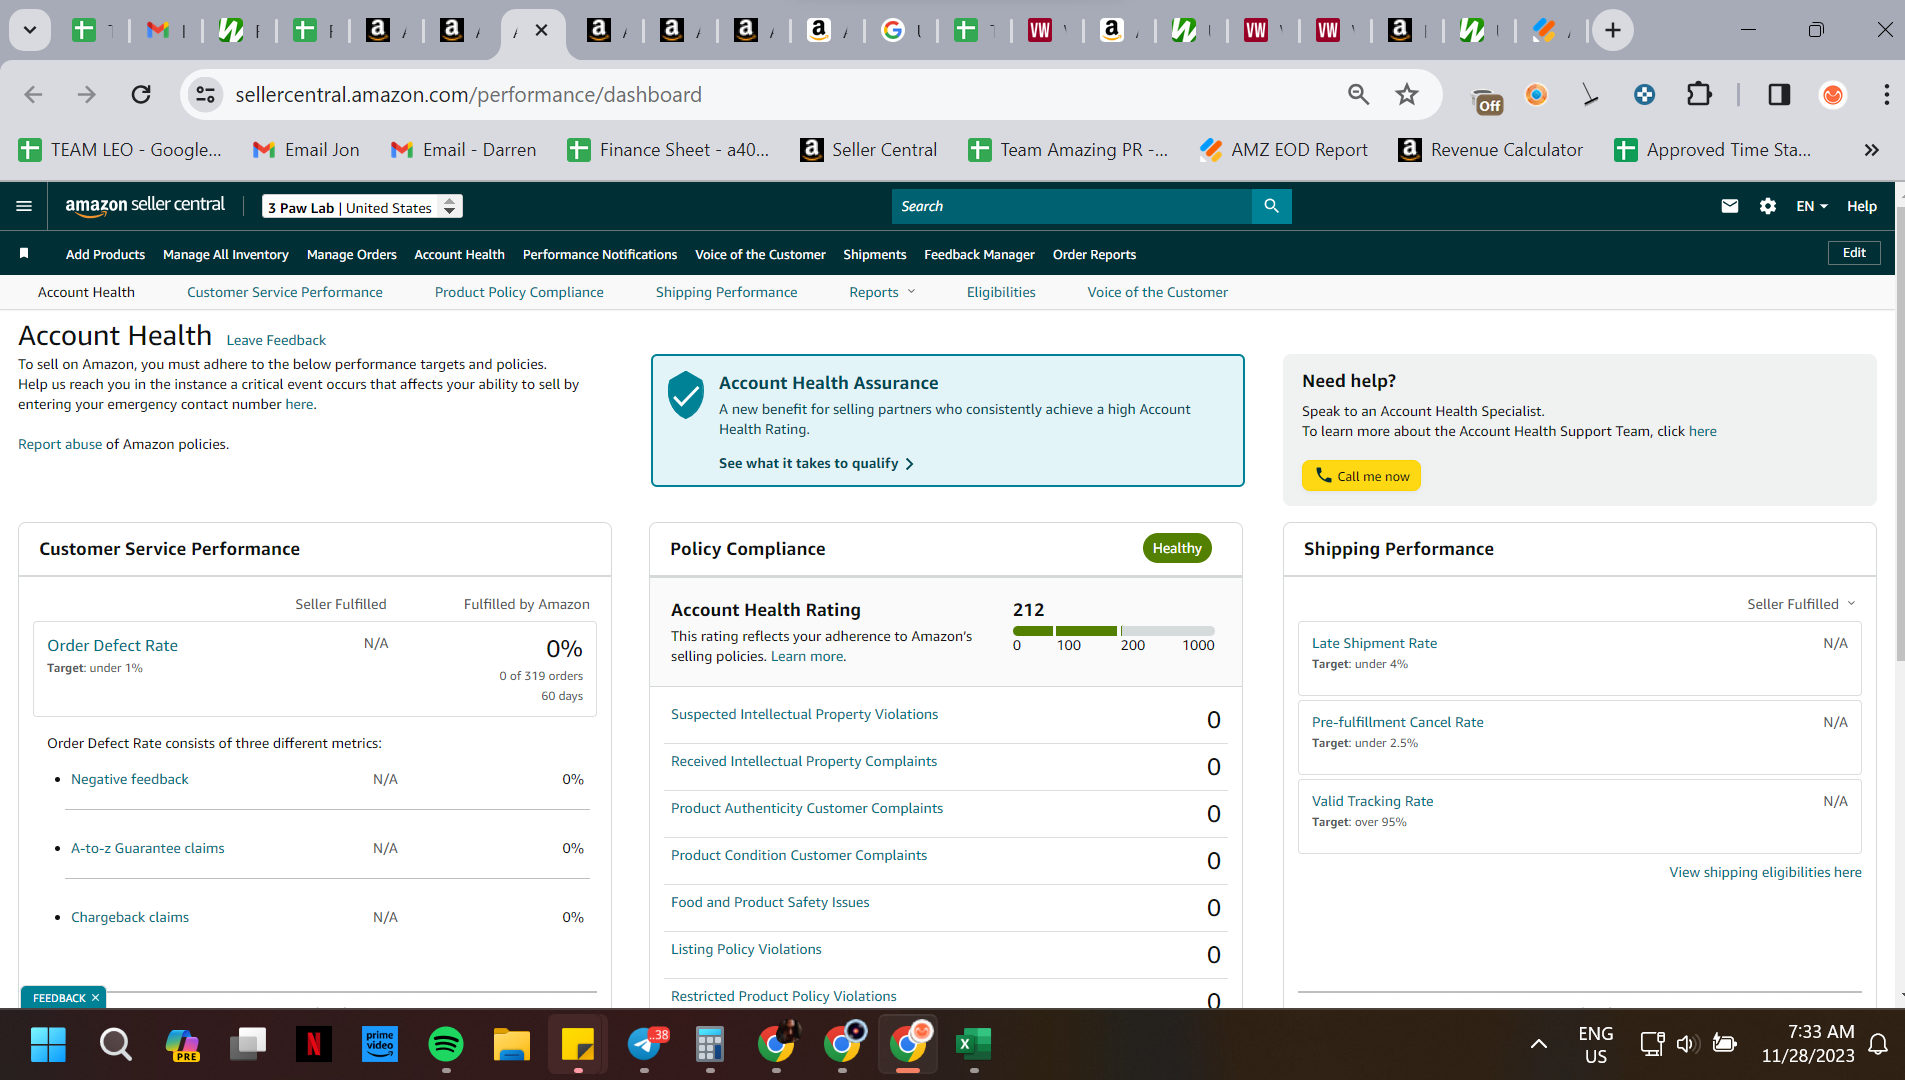Expand the EN language dropdown

click(1811, 206)
